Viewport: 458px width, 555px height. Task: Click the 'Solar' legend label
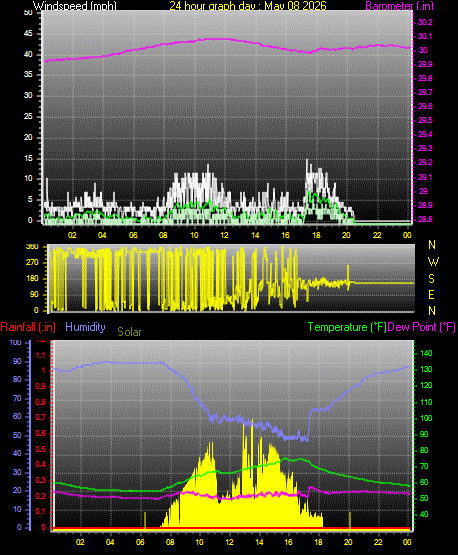click(129, 332)
